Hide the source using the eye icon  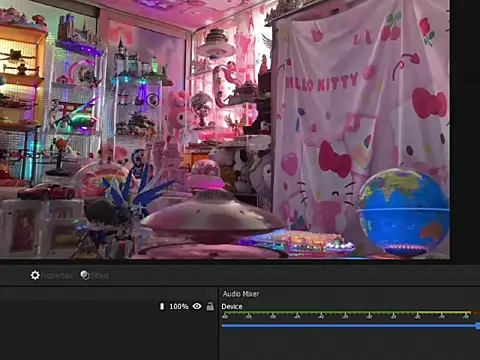point(197,306)
